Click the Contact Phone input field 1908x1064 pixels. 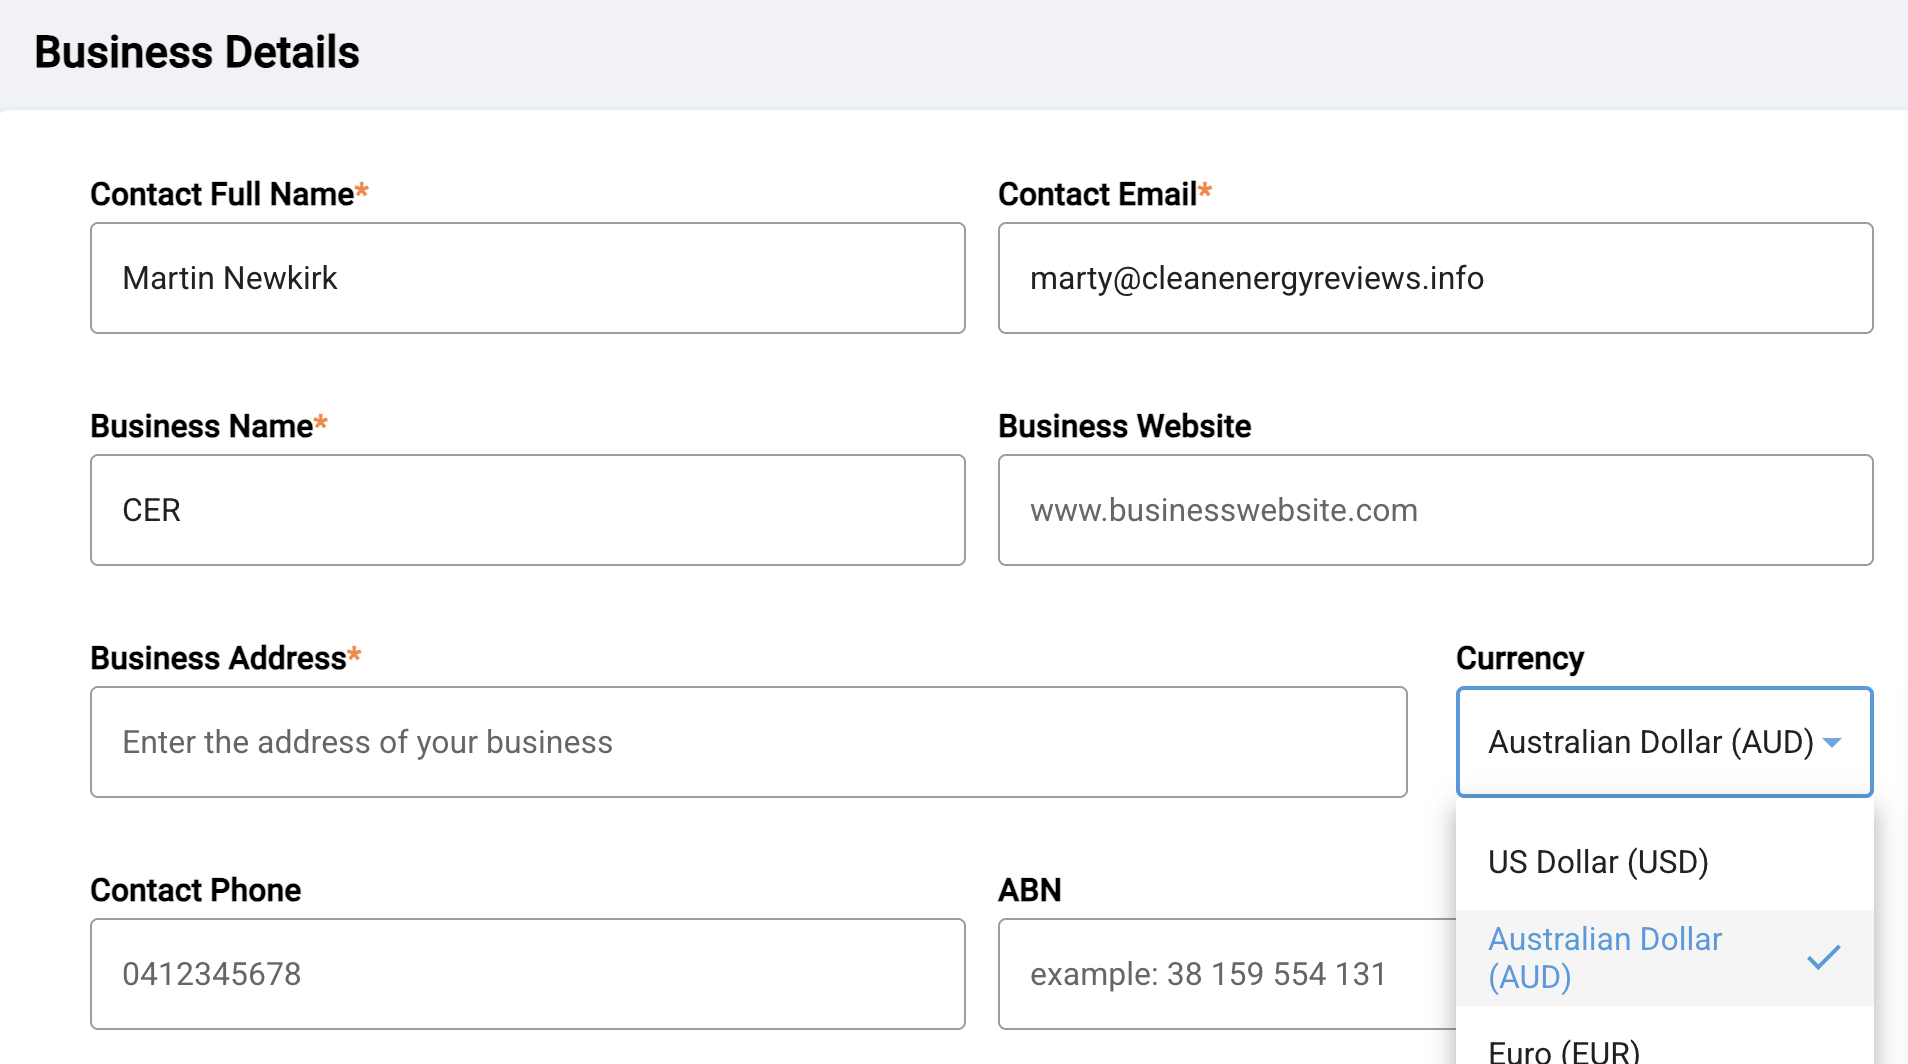click(x=527, y=974)
